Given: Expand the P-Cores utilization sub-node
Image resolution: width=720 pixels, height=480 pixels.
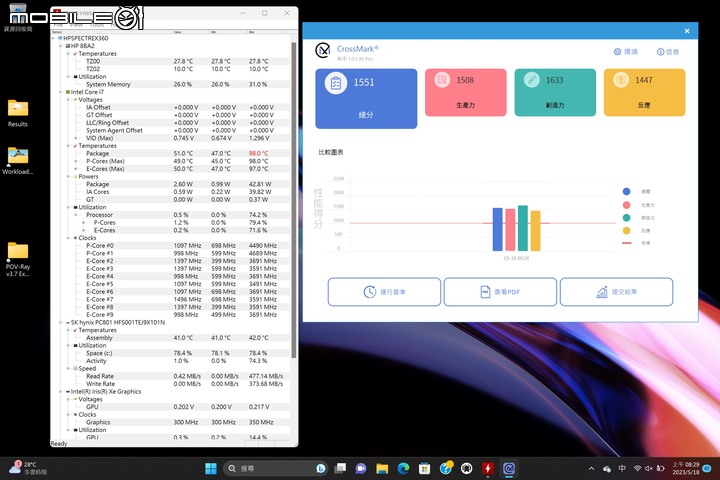Looking at the screenshot, I should tap(84, 222).
